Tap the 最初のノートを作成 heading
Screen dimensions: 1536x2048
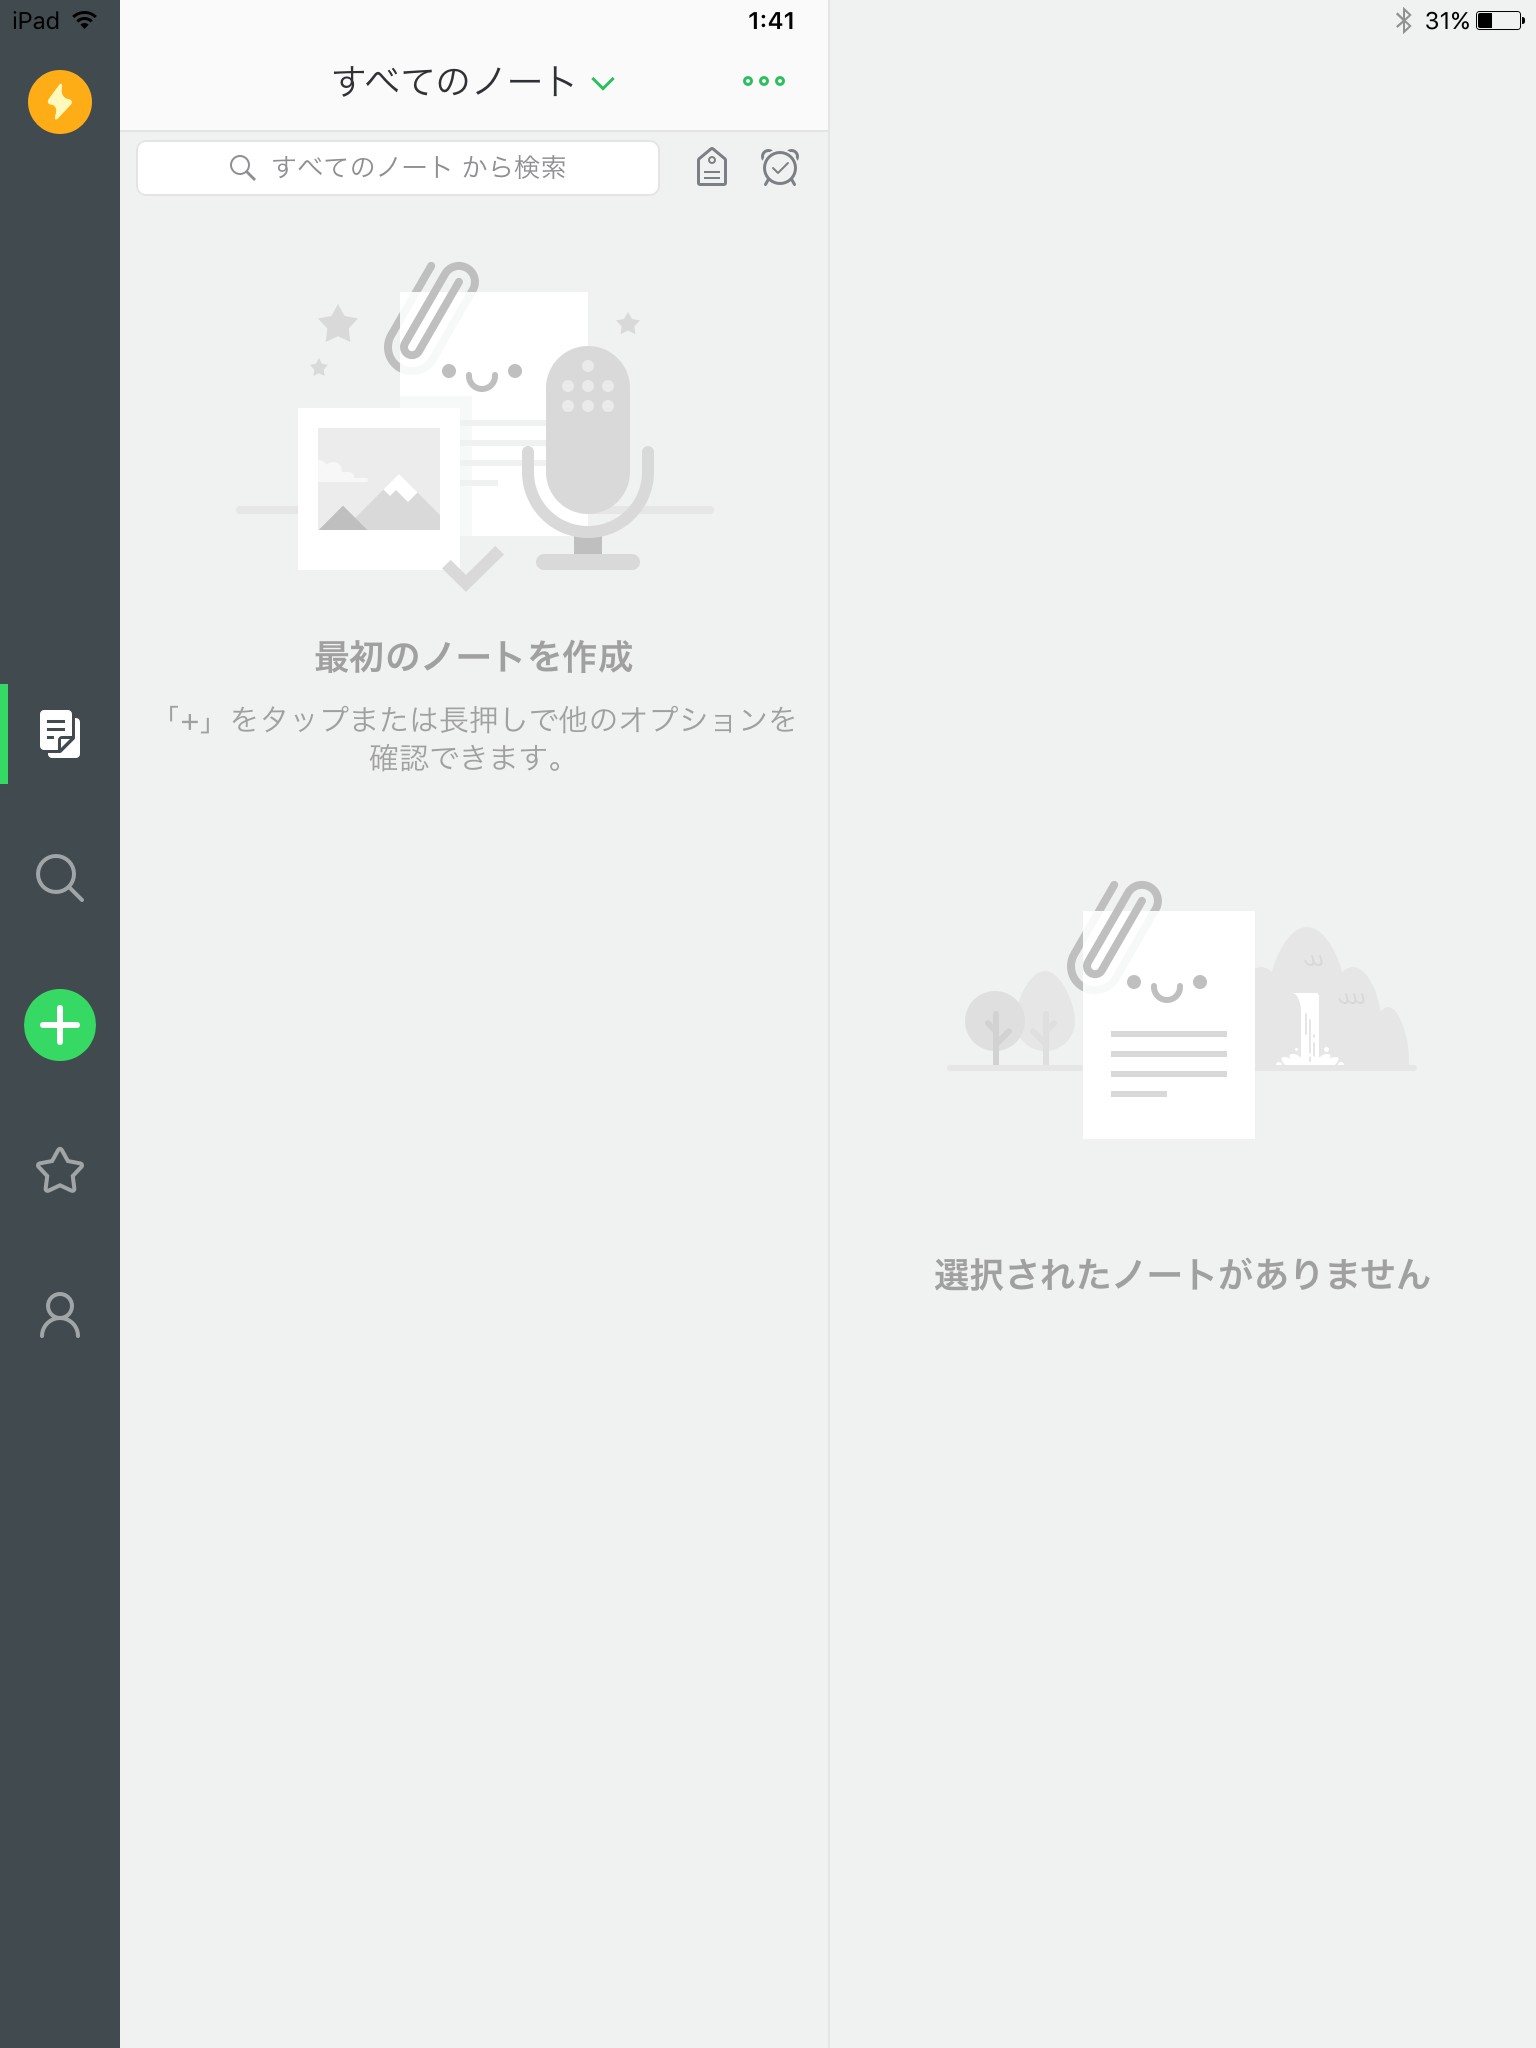tap(474, 657)
